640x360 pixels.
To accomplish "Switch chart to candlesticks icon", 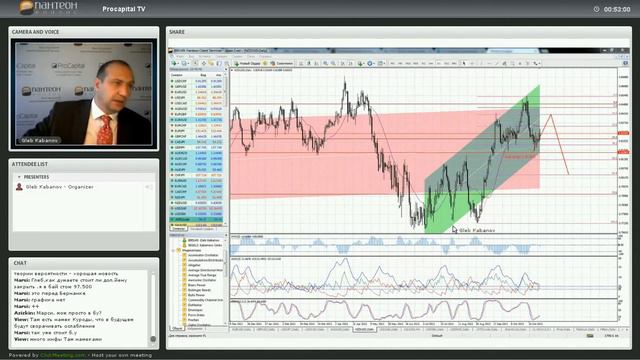I will pos(309,63).
